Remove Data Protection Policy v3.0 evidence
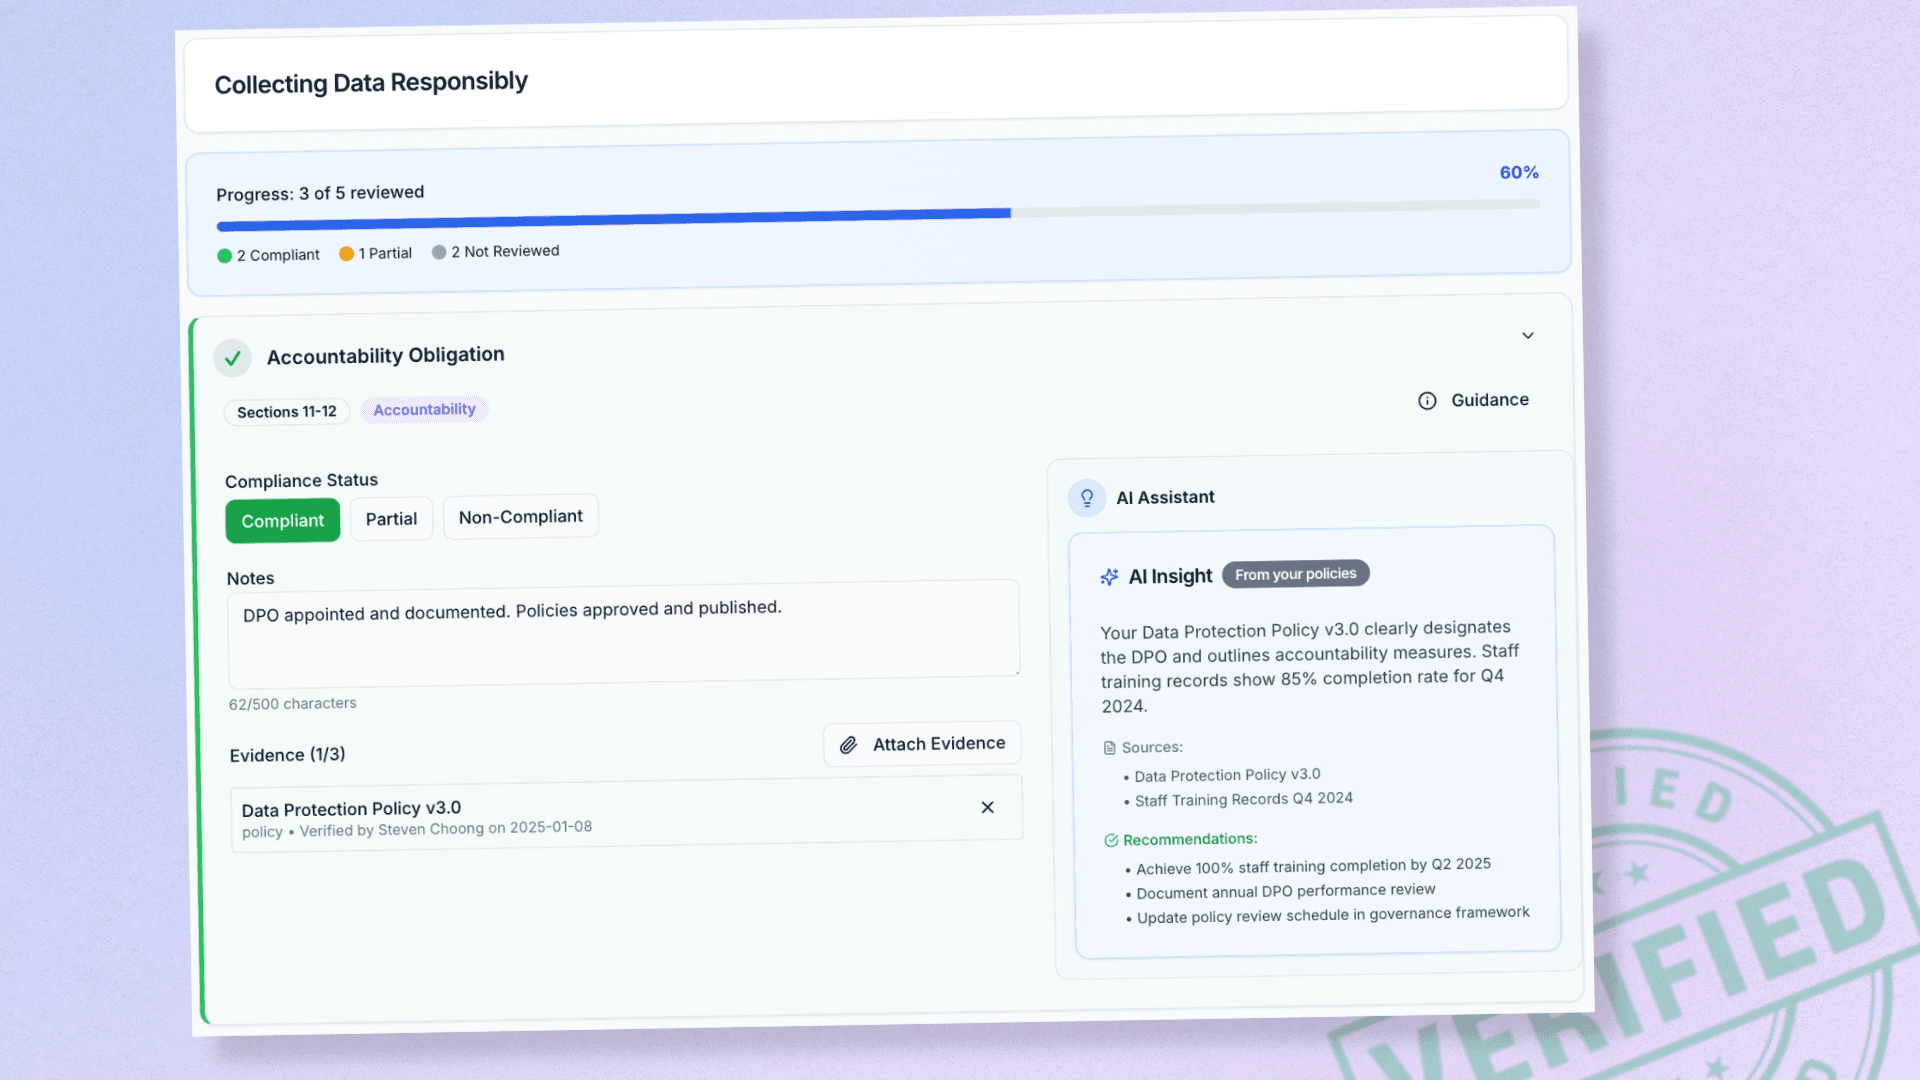The height and width of the screenshot is (1080, 1920). click(987, 807)
